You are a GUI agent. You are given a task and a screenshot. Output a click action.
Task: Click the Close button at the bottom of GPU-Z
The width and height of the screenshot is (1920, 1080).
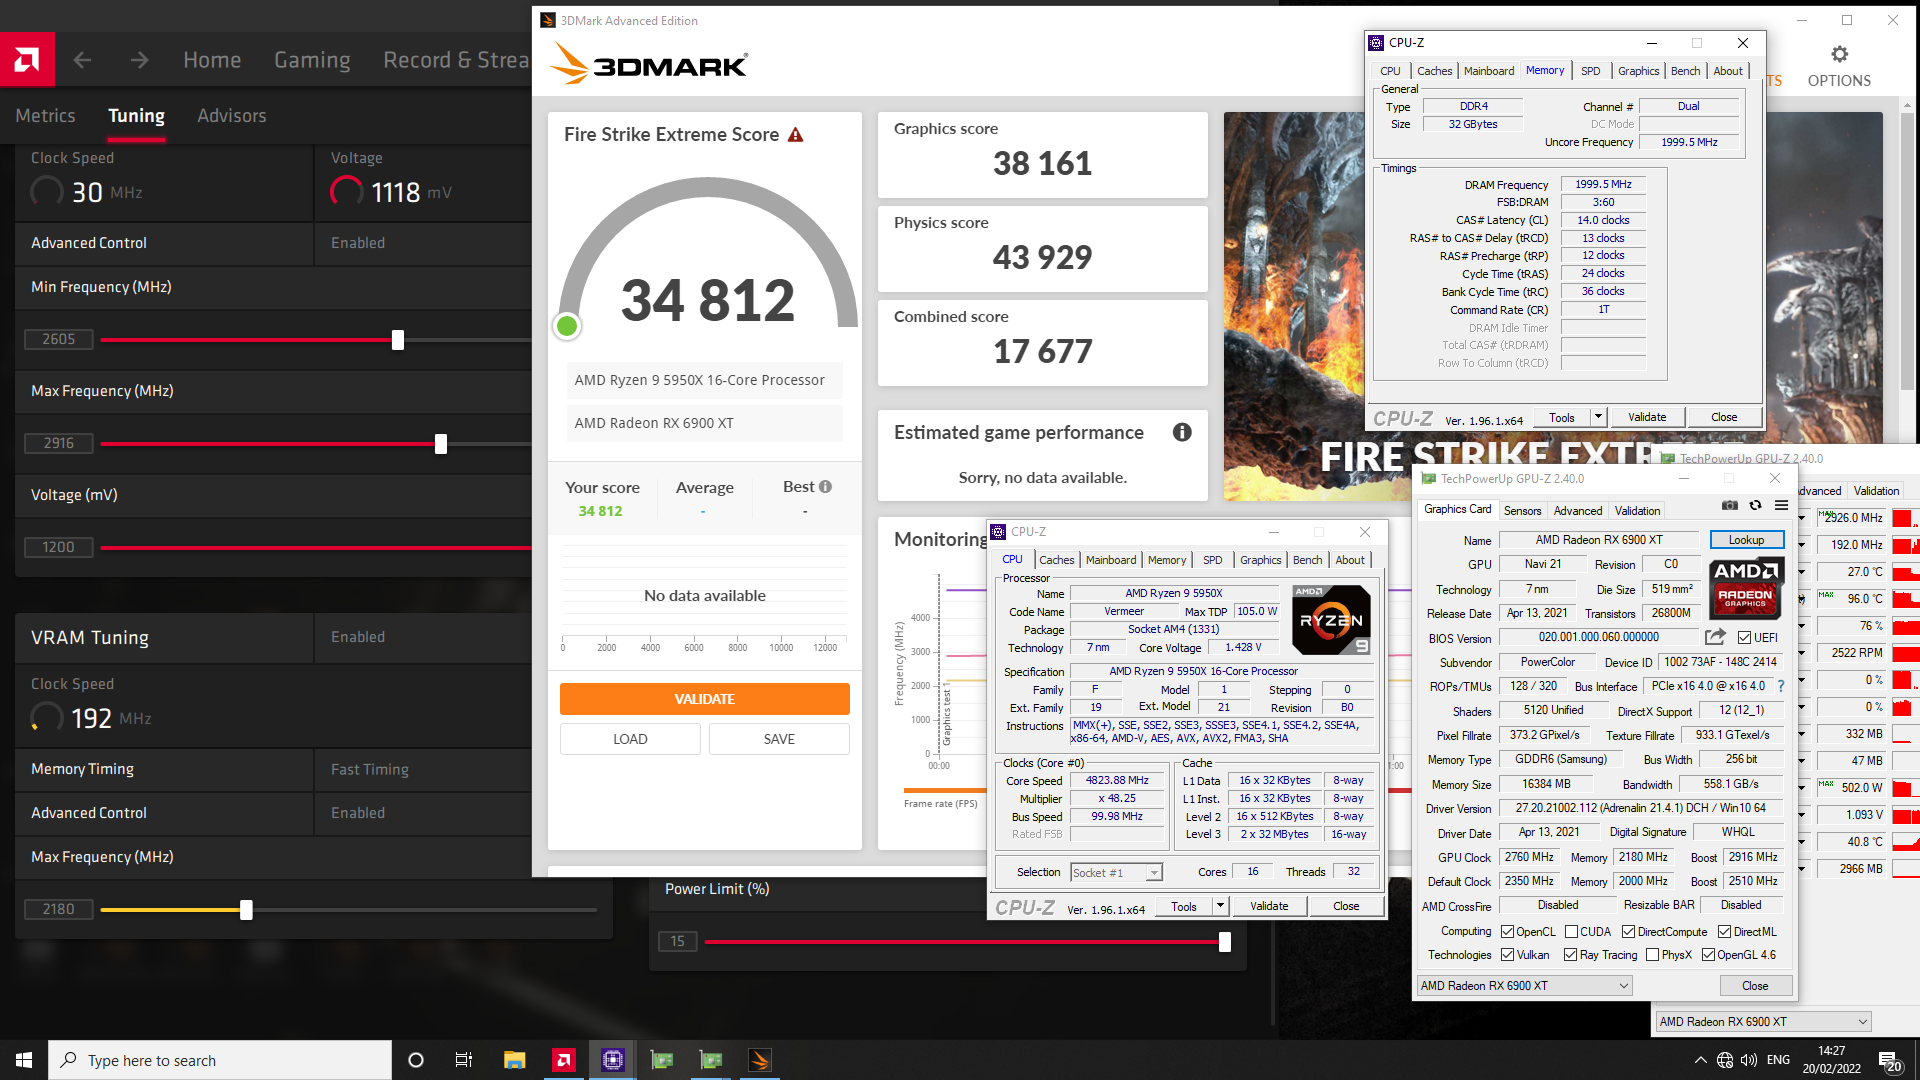(1755, 986)
